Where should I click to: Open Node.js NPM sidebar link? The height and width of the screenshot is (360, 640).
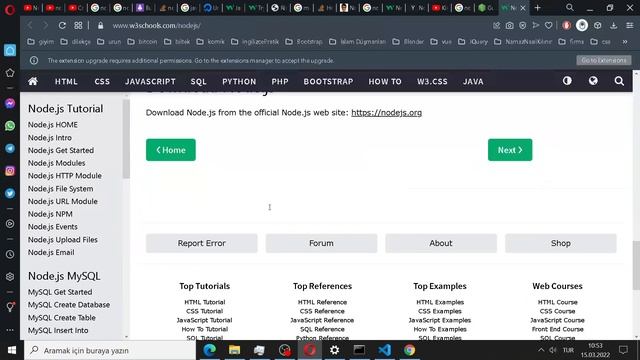click(50, 214)
